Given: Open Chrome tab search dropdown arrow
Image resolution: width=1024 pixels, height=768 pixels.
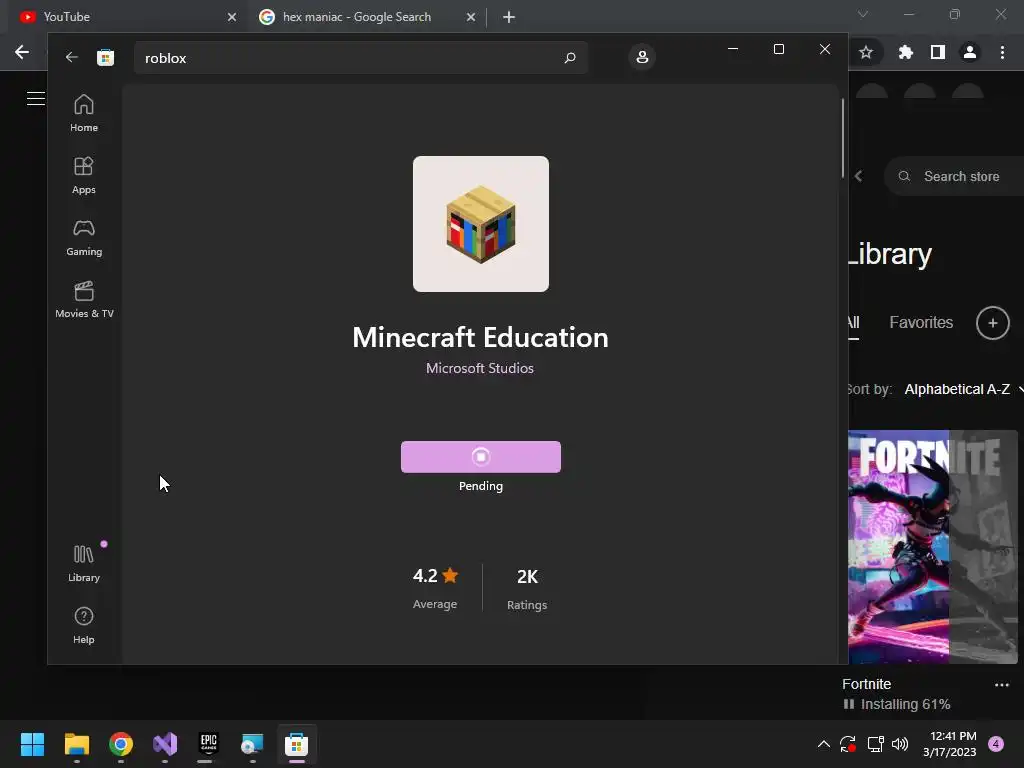Looking at the screenshot, I should pyautogui.click(x=863, y=14).
